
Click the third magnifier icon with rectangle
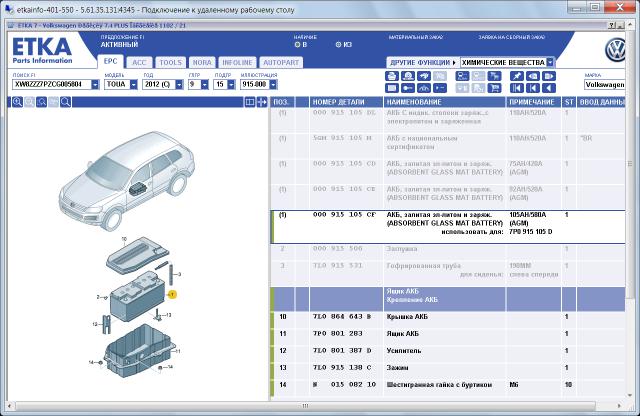click(41, 102)
